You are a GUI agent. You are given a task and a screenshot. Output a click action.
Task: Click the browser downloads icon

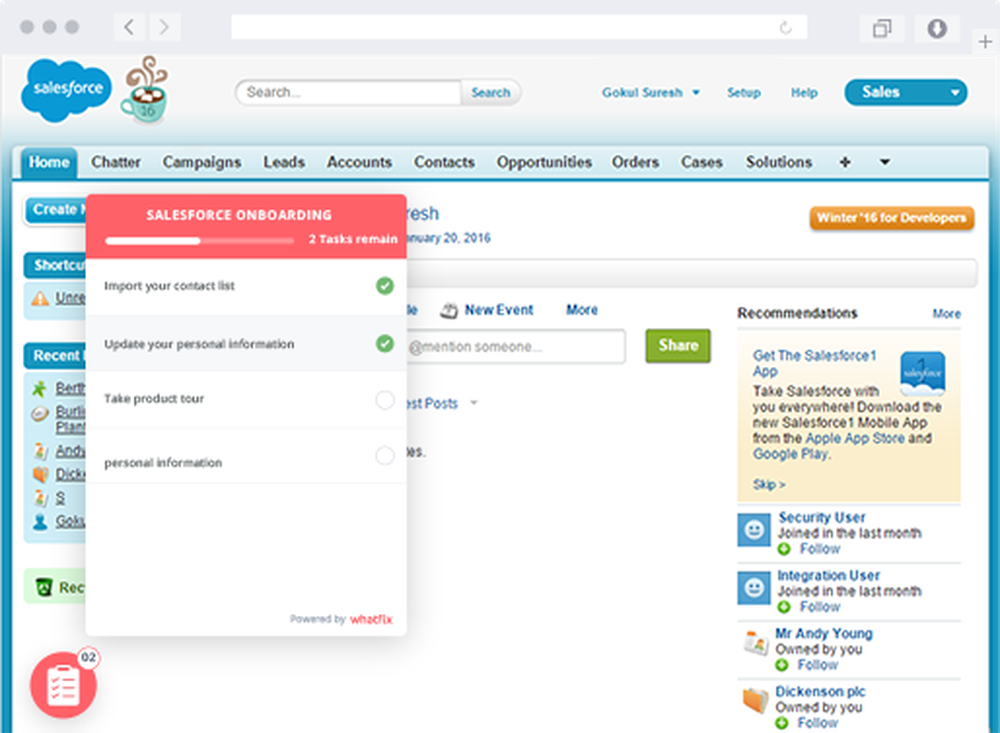pyautogui.click(x=937, y=28)
